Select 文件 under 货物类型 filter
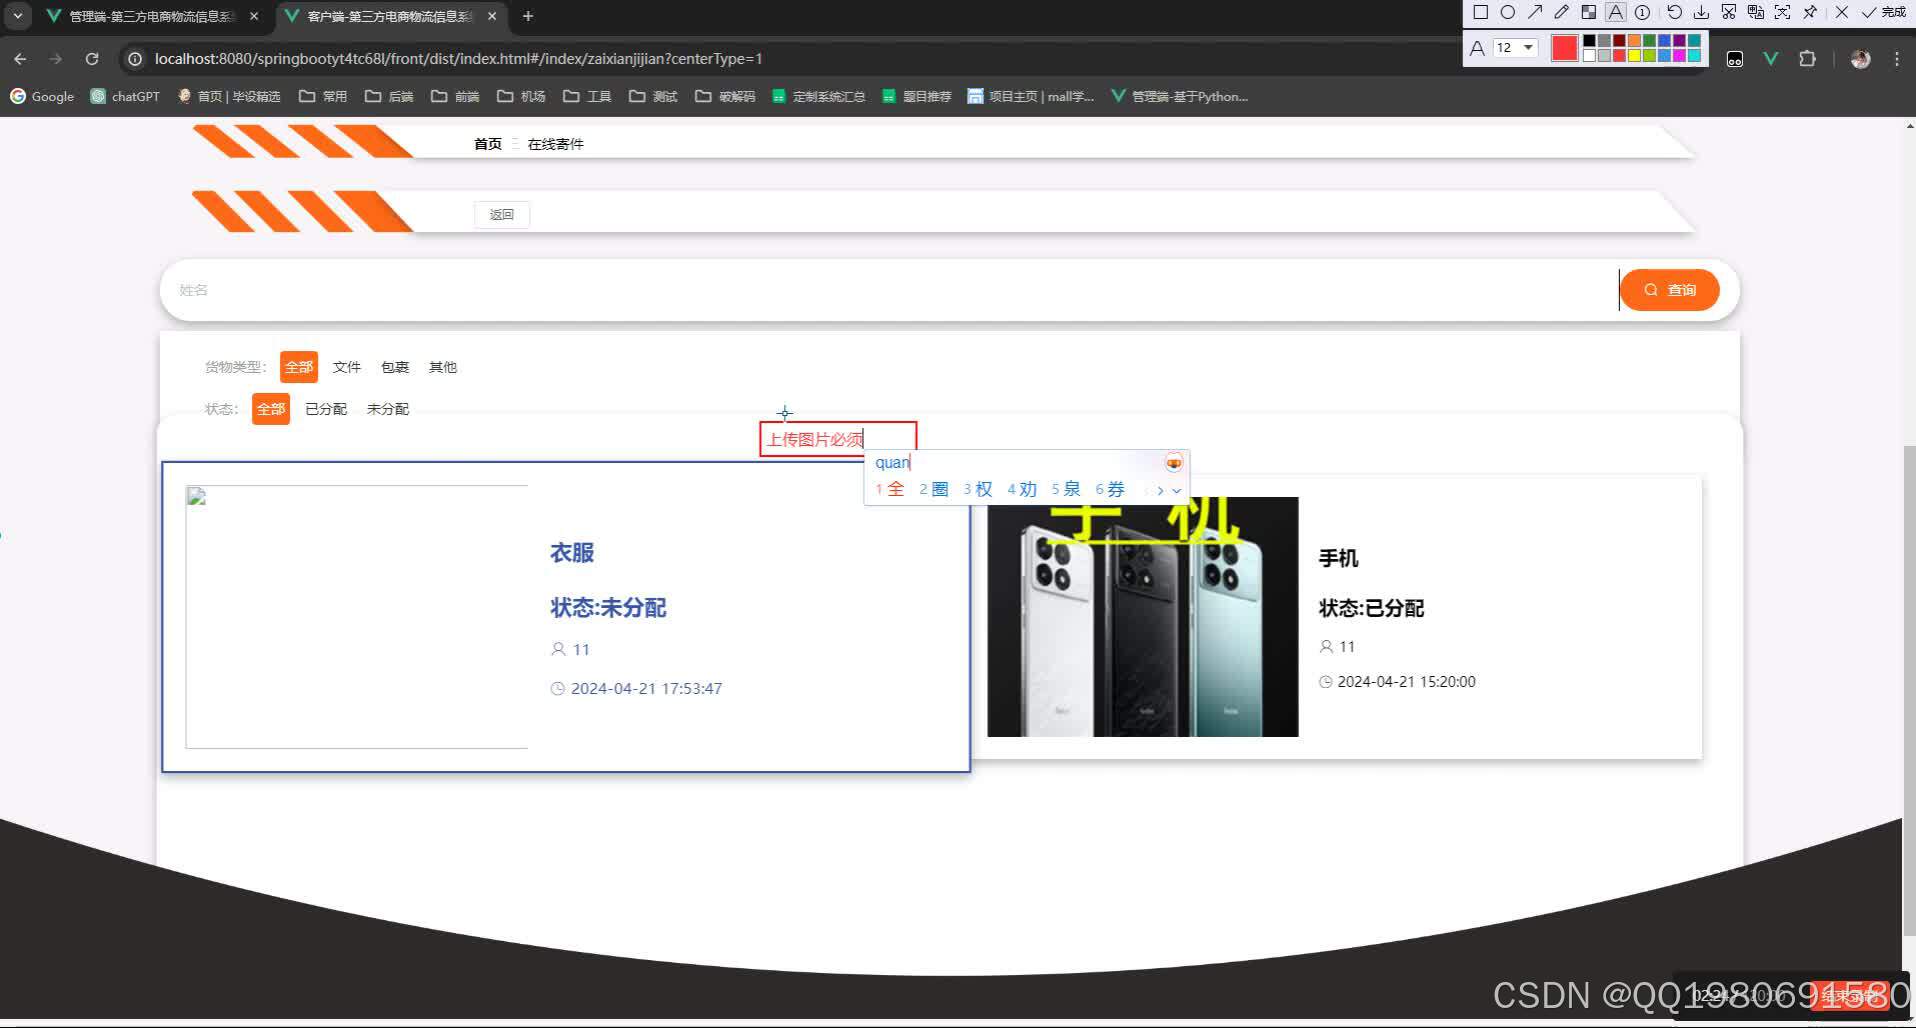 pyautogui.click(x=346, y=367)
